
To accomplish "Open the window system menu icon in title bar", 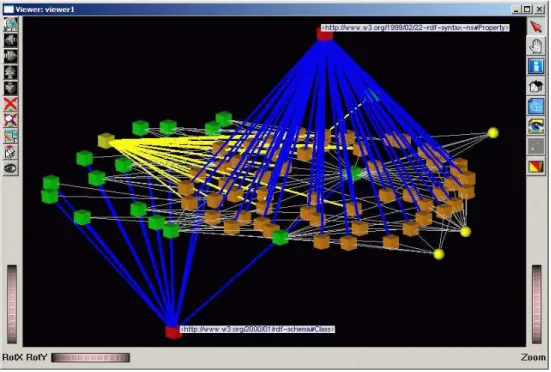I will (8, 9).
